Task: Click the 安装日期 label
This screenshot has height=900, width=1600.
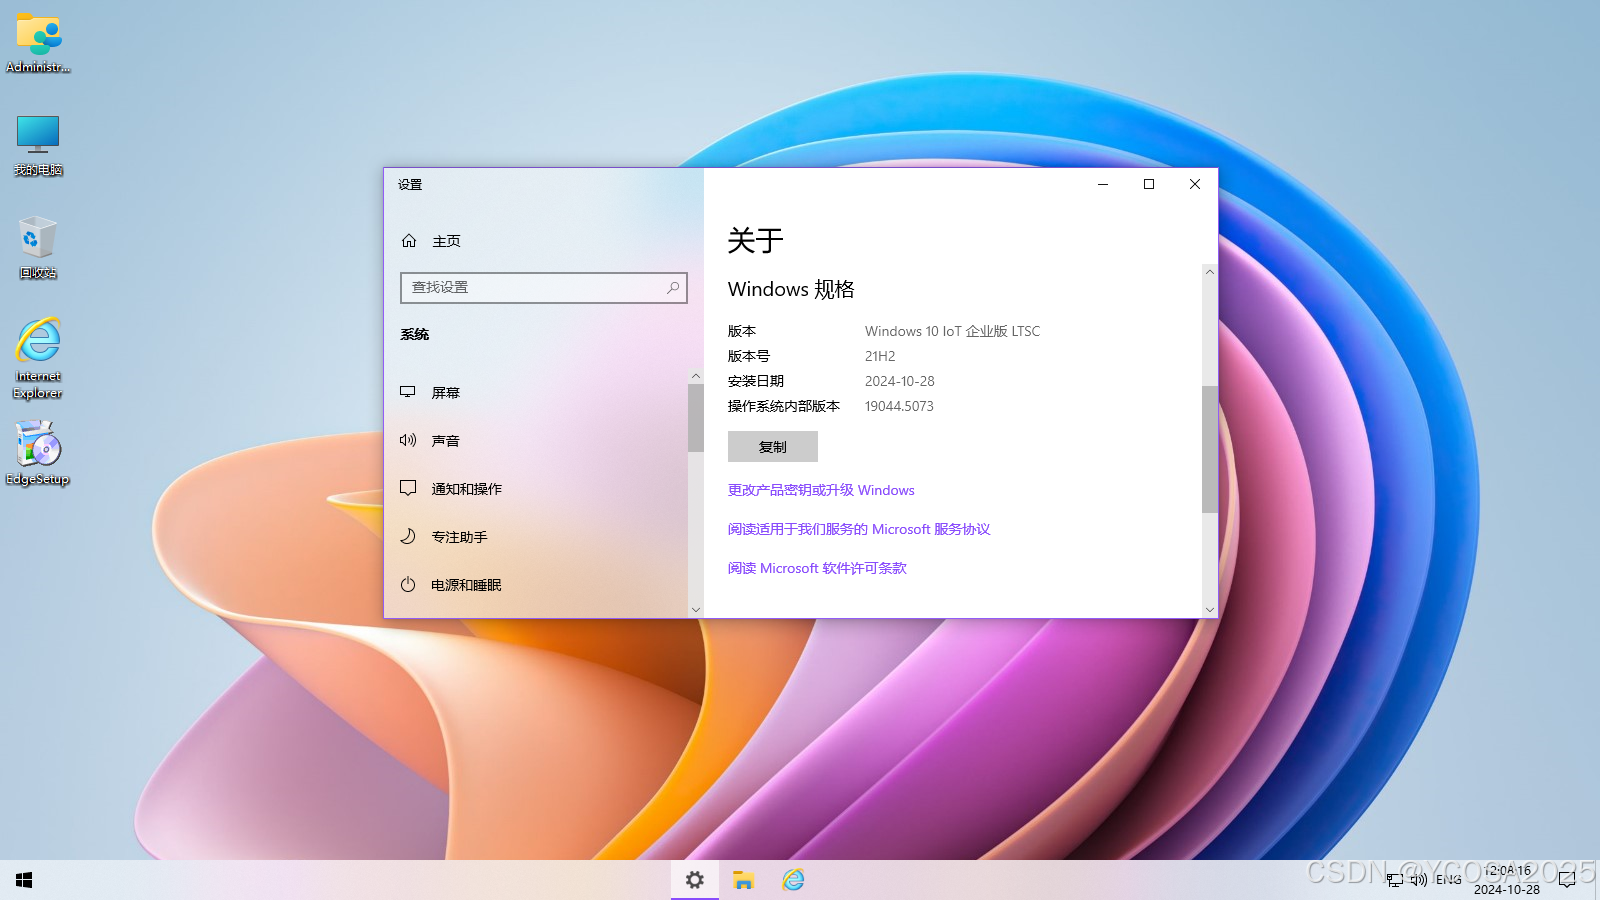Action: pos(756,381)
